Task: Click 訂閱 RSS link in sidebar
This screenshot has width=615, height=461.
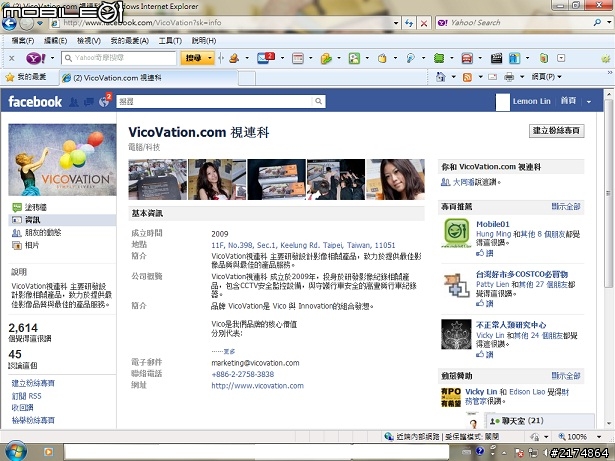Action: tap(26, 396)
